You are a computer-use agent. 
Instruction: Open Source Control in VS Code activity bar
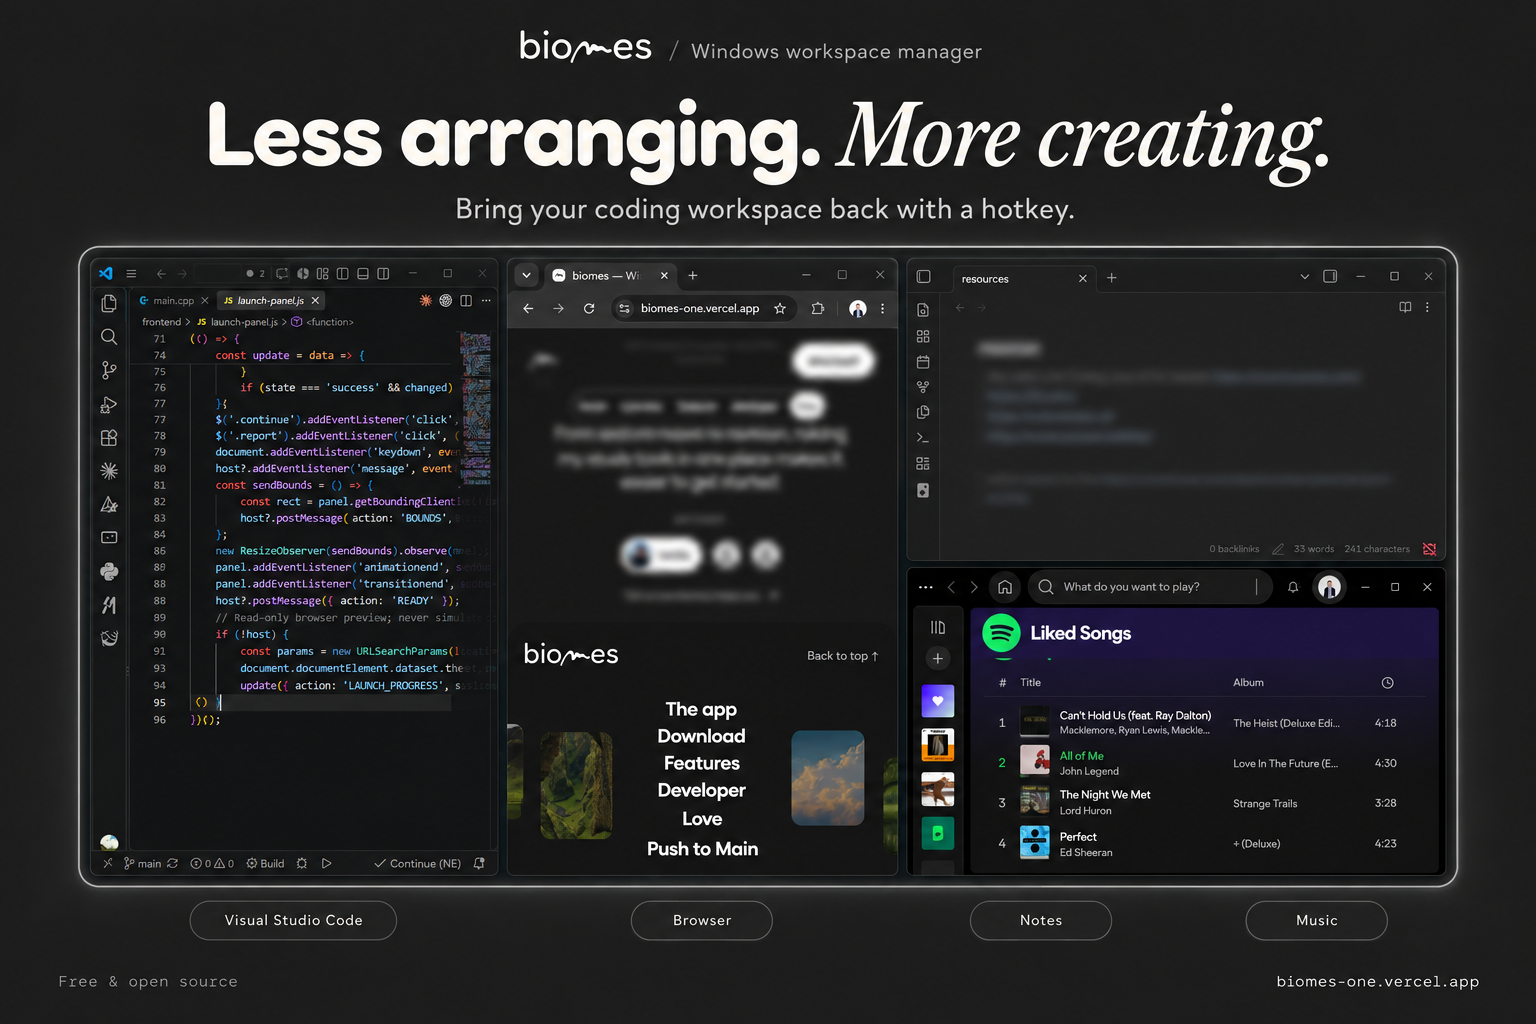click(x=109, y=370)
